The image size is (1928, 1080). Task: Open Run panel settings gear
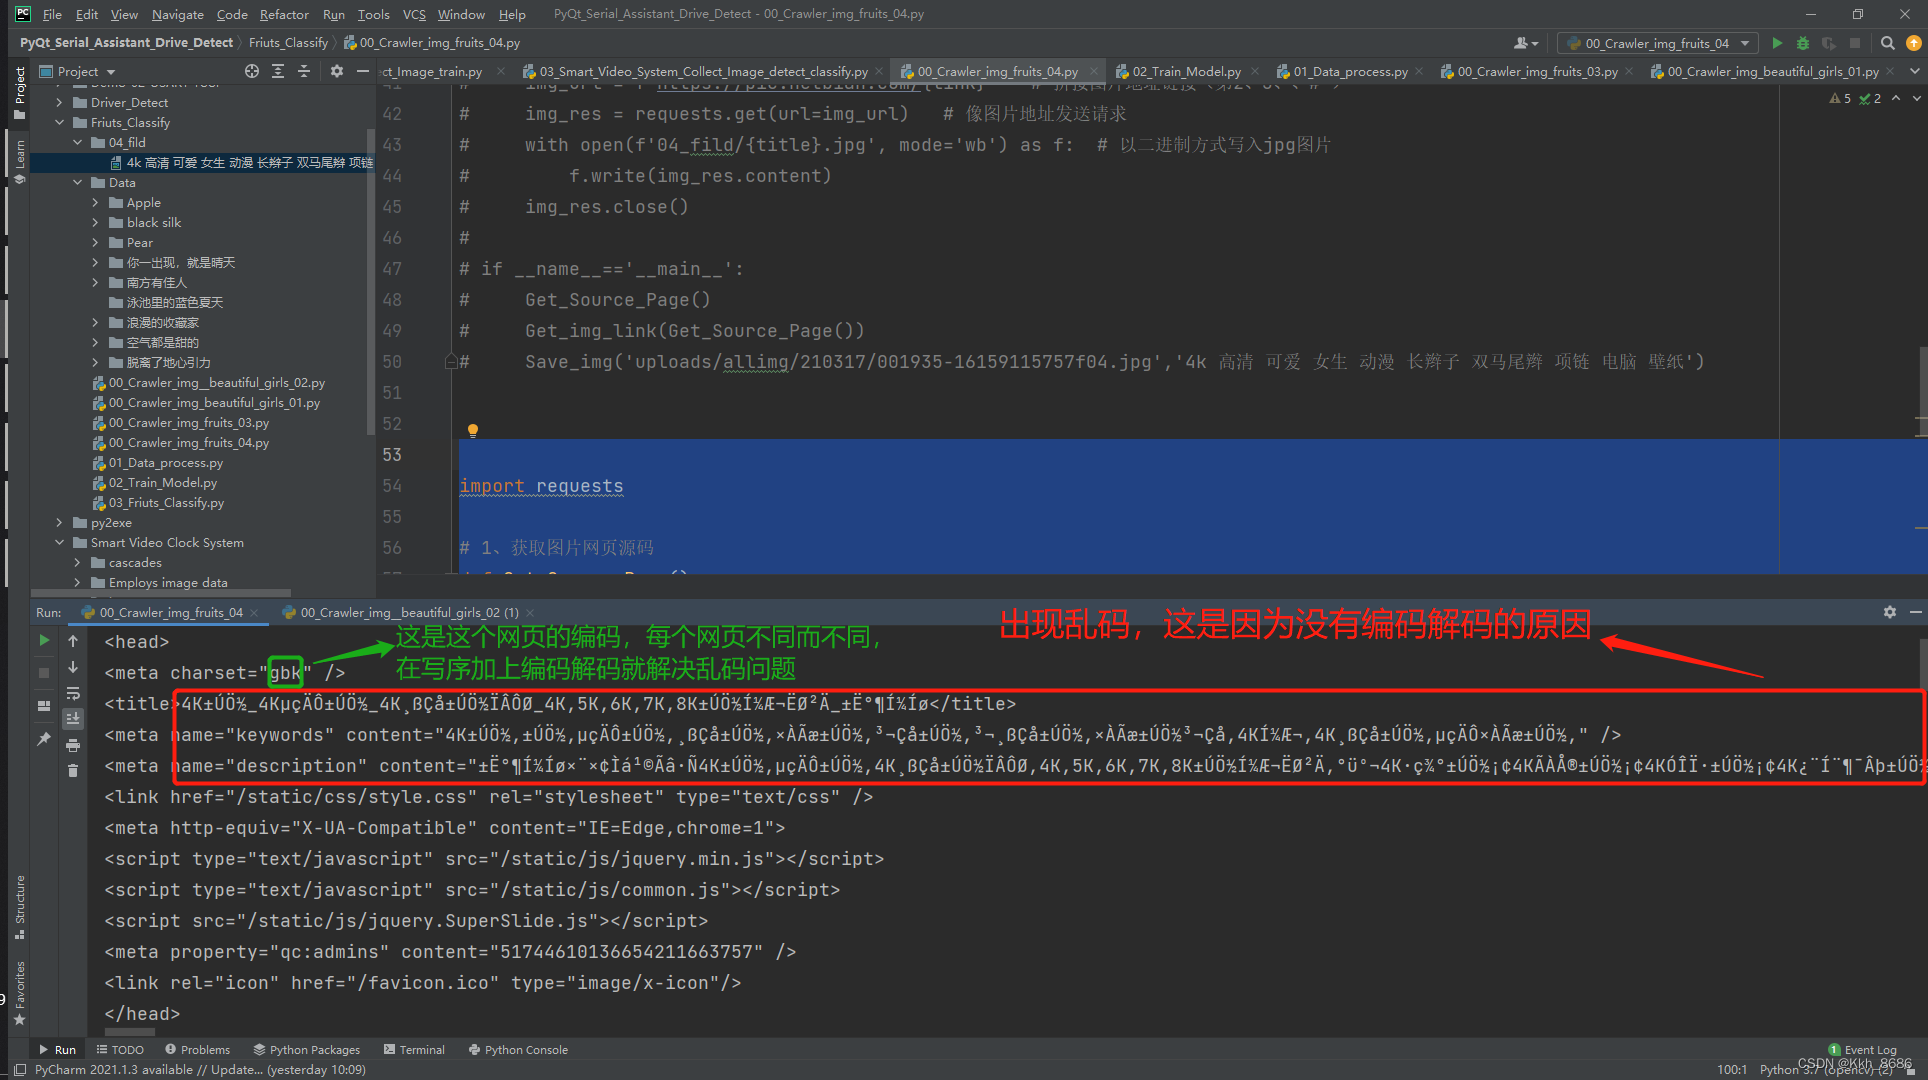1889,612
